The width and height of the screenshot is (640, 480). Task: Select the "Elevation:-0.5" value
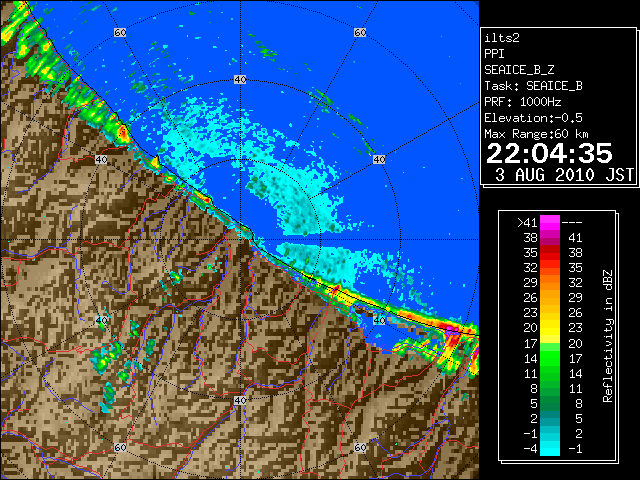533,118
